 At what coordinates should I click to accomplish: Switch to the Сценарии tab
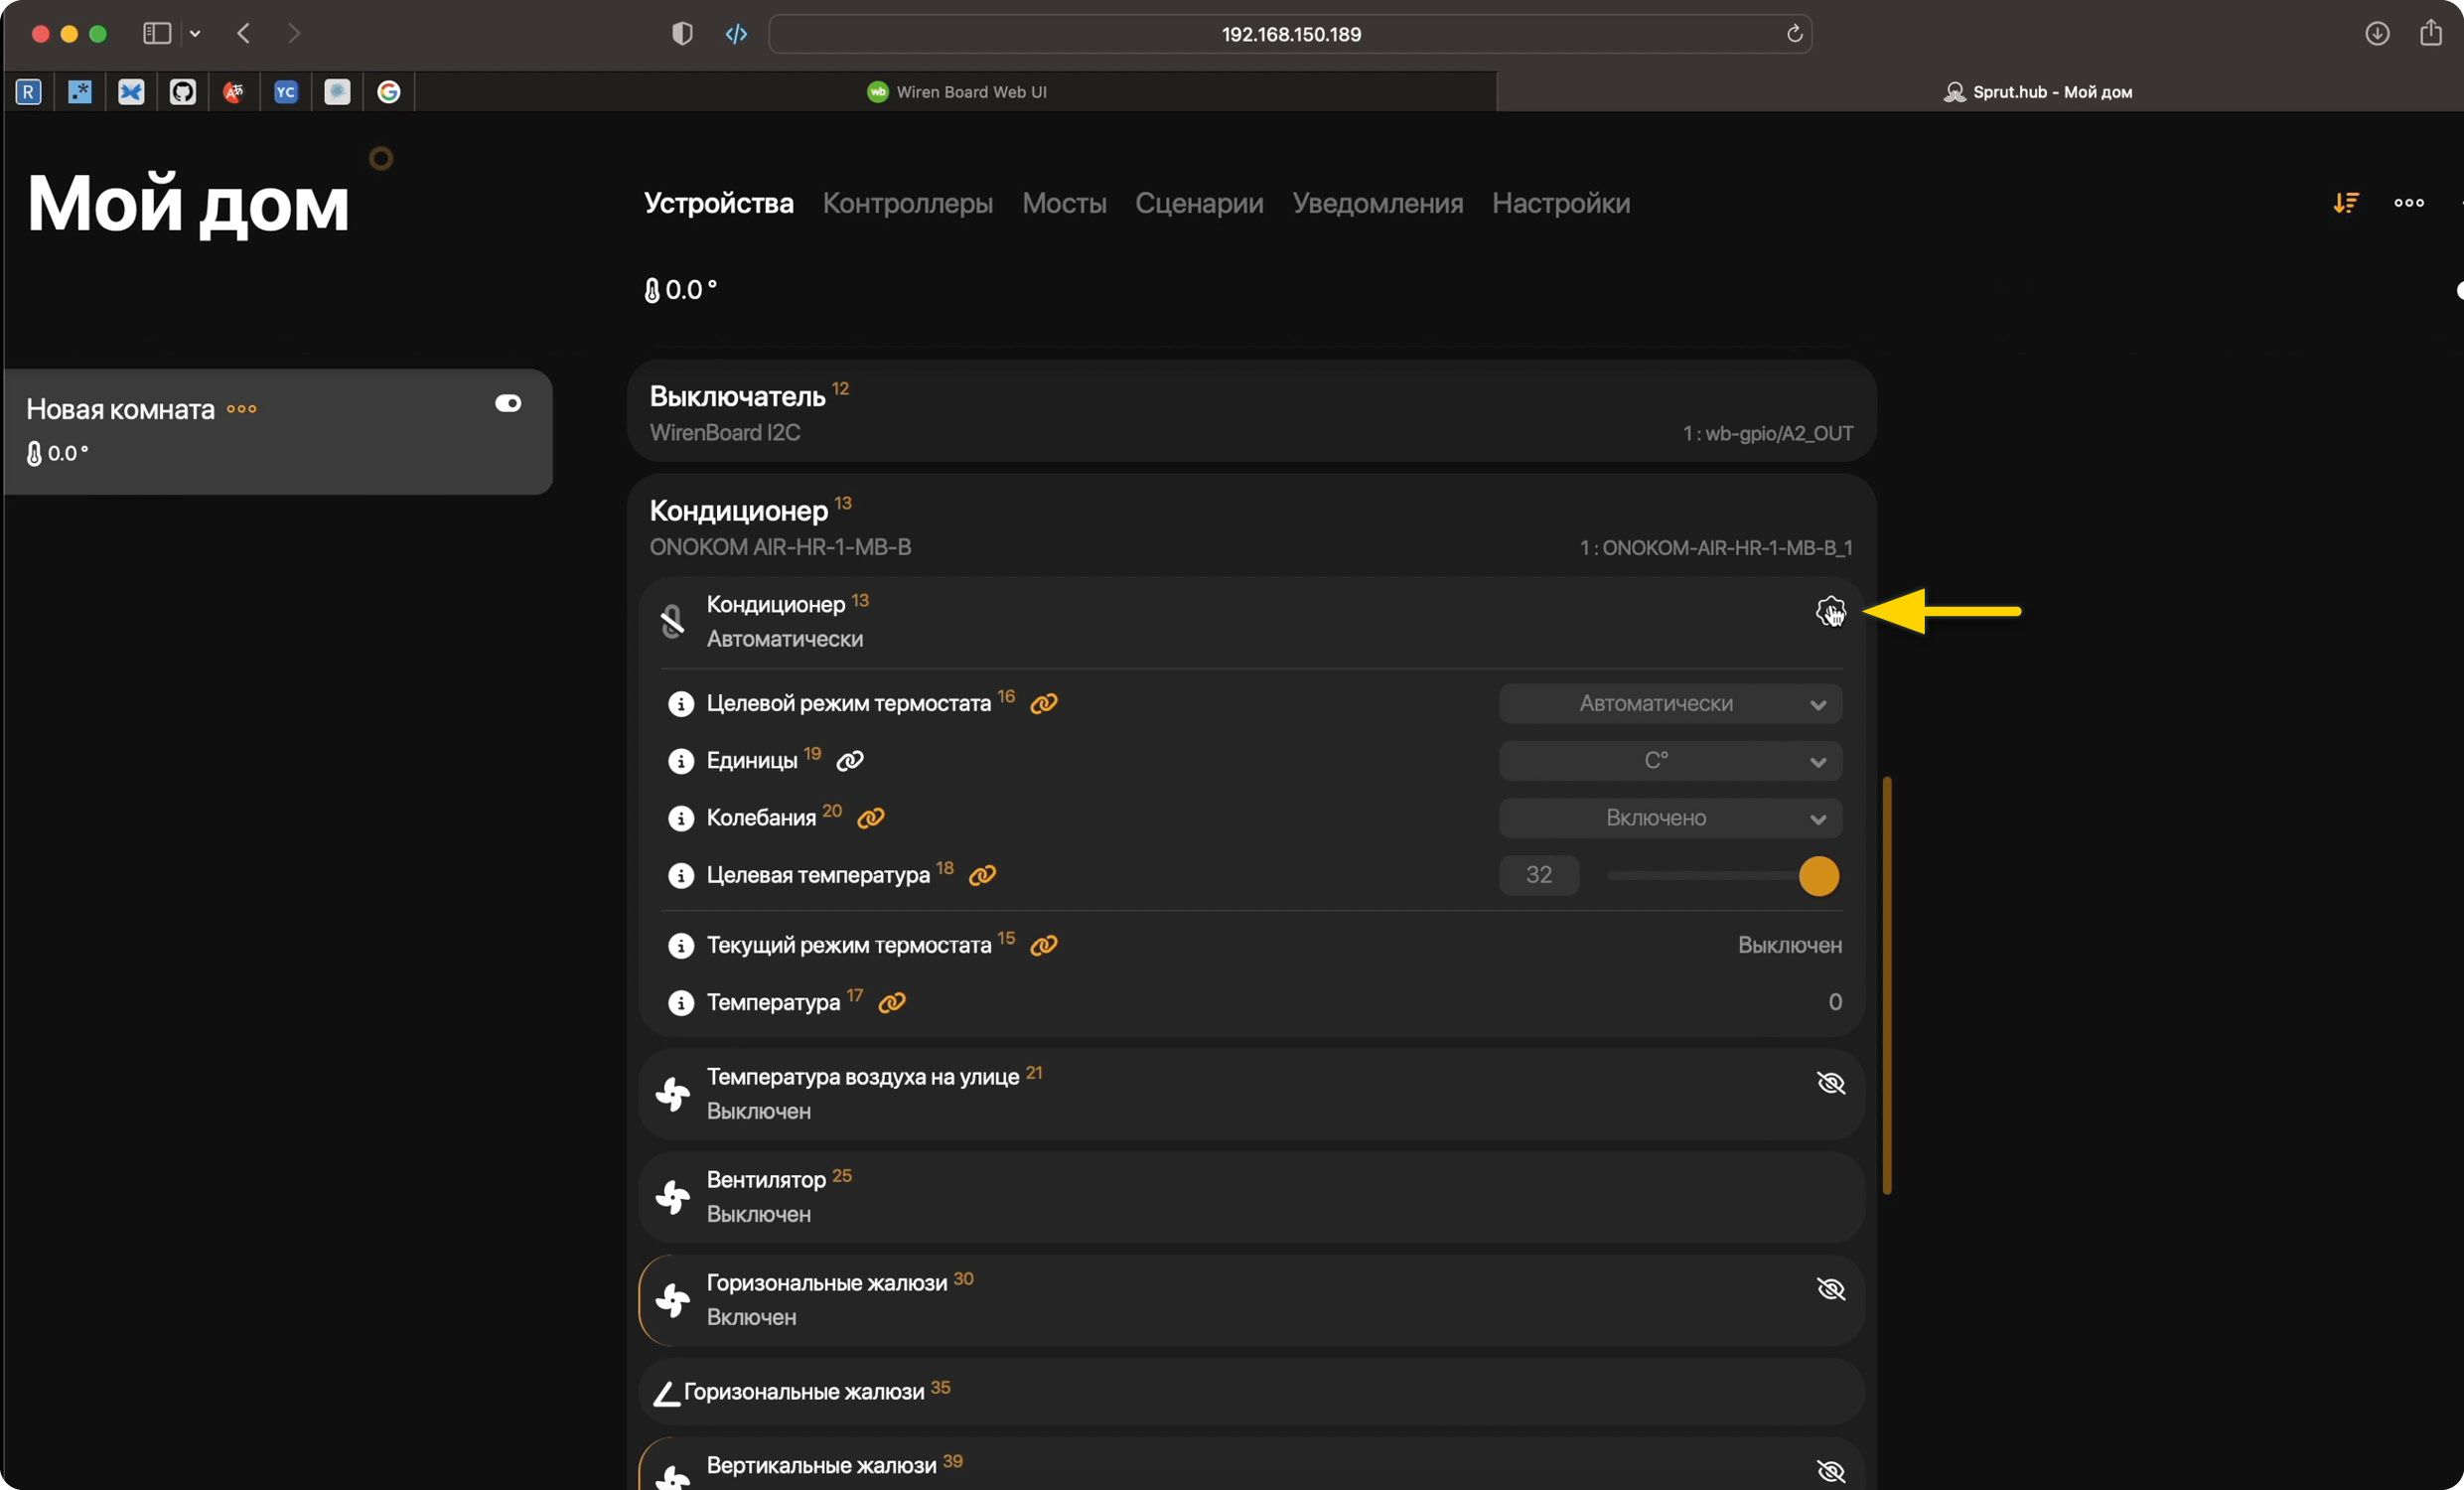(x=1198, y=203)
